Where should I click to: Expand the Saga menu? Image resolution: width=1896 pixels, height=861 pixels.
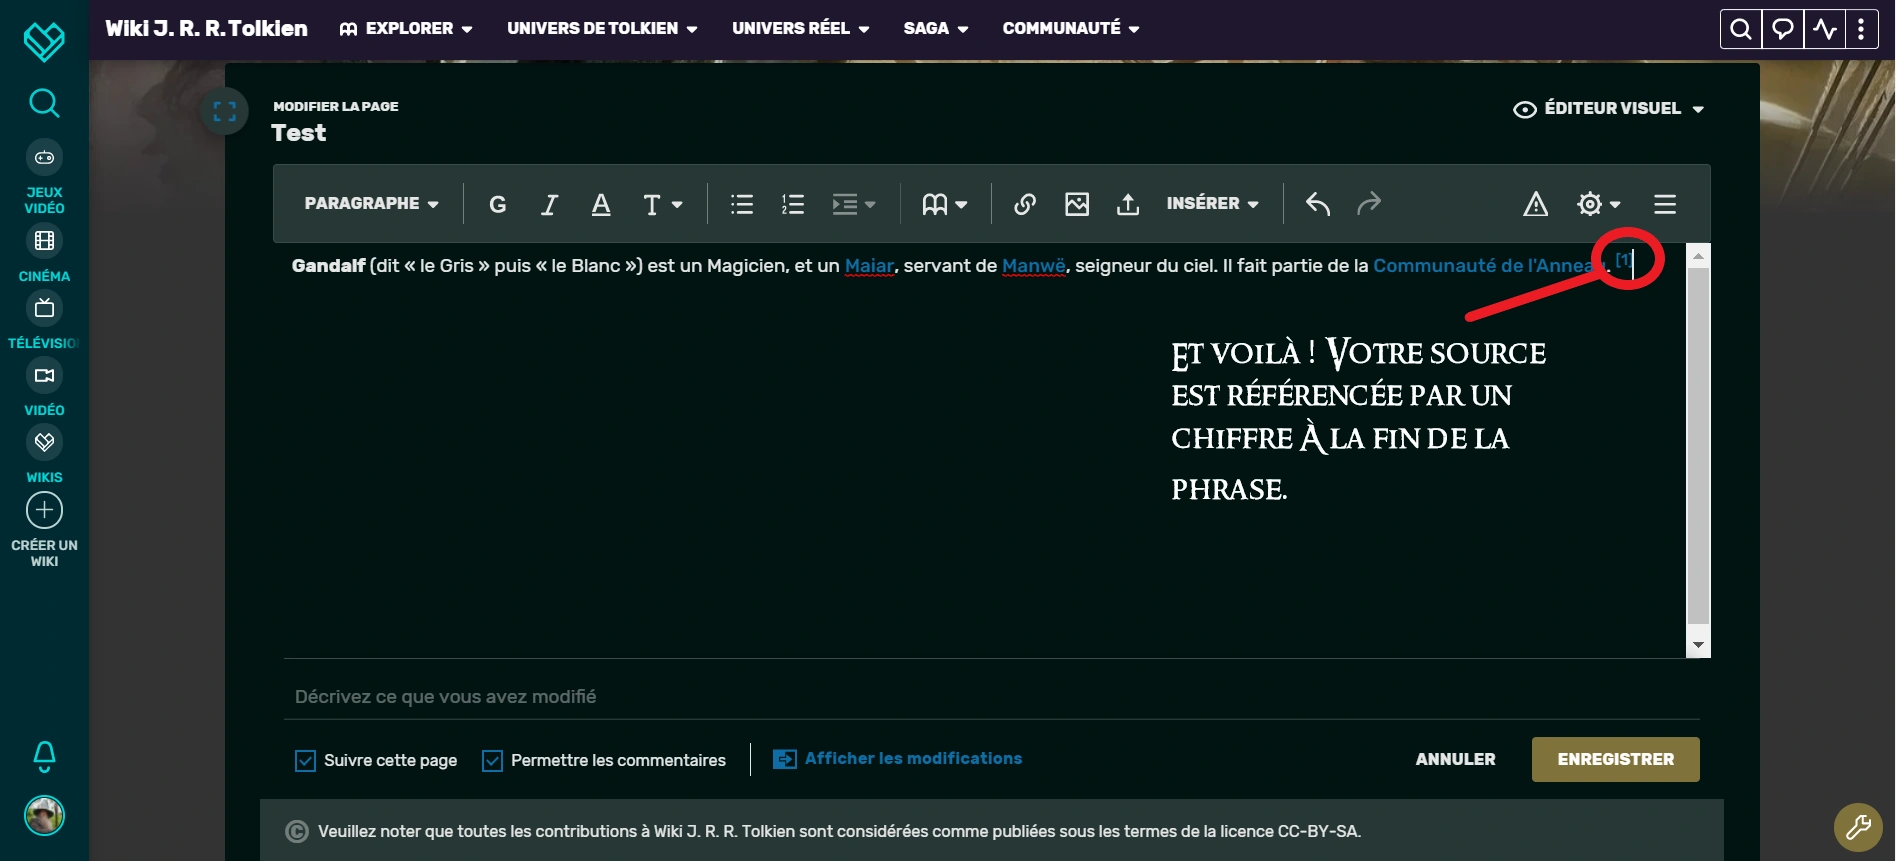pos(936,29)
